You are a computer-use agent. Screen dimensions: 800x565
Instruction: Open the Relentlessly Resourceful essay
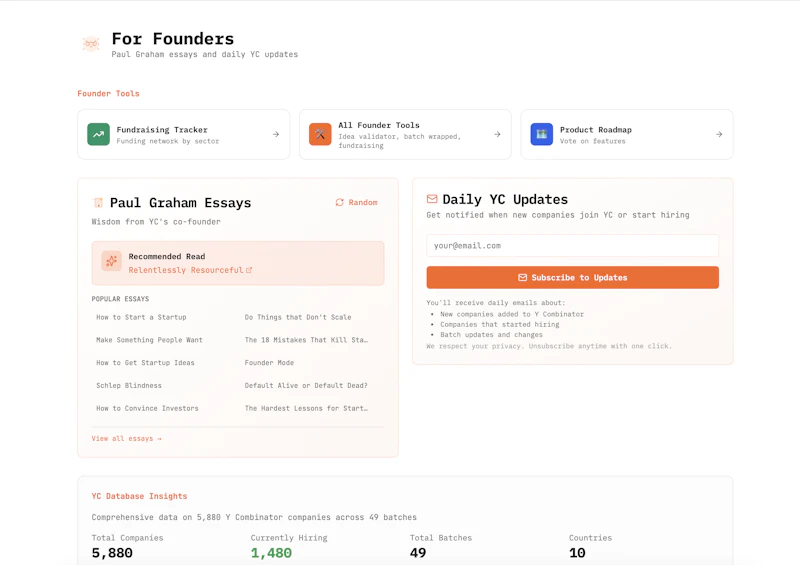(186, 270)
